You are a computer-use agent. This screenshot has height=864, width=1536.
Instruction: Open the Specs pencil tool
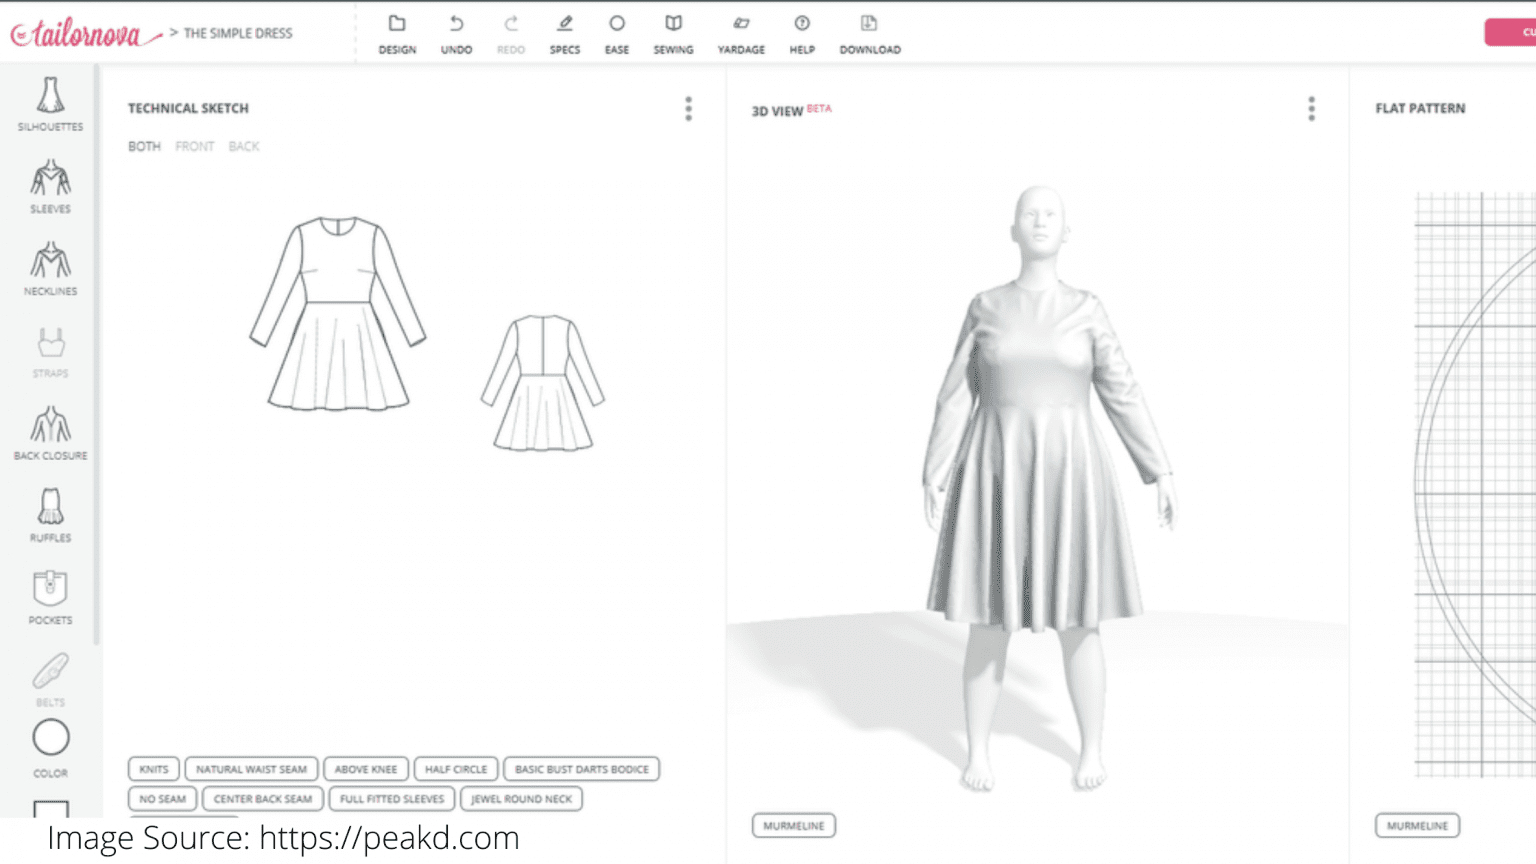(565, 34)
